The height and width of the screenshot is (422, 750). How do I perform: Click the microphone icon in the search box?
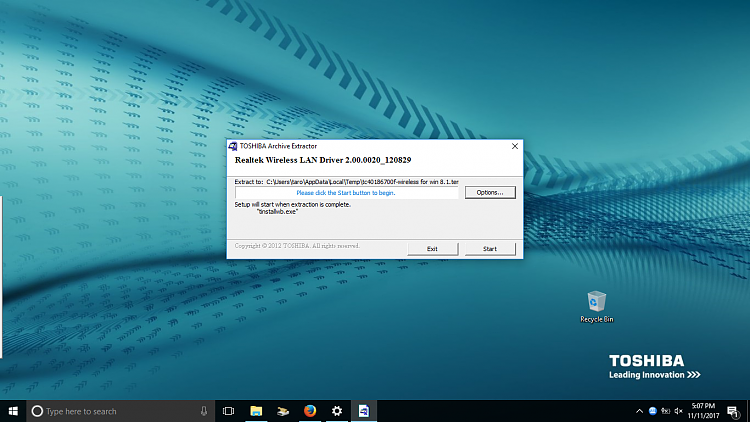[204, 411]
